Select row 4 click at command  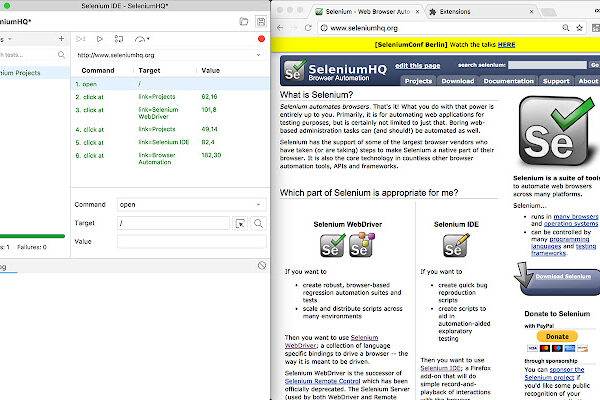(x=170, y=129)
